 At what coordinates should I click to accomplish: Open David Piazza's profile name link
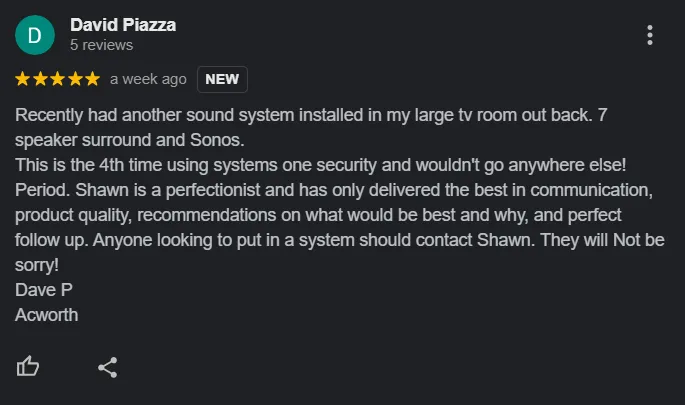(x=123, y=25)
